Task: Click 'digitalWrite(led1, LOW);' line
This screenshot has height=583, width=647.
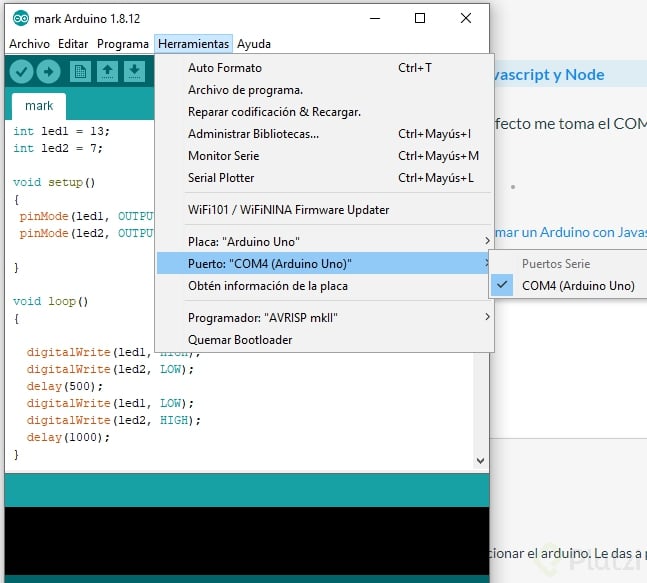Action: click(x=110, y=403)
